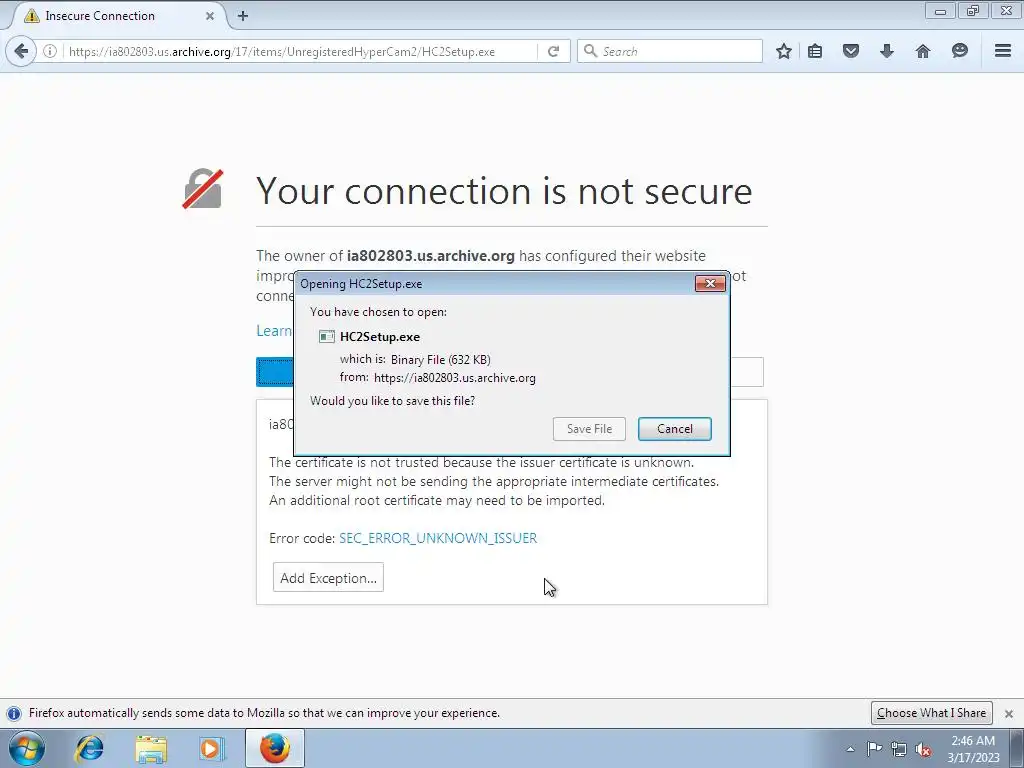Screen dimensions: 1024x768
Task: Go to Firefox Home icon
Action: point(923,51)
